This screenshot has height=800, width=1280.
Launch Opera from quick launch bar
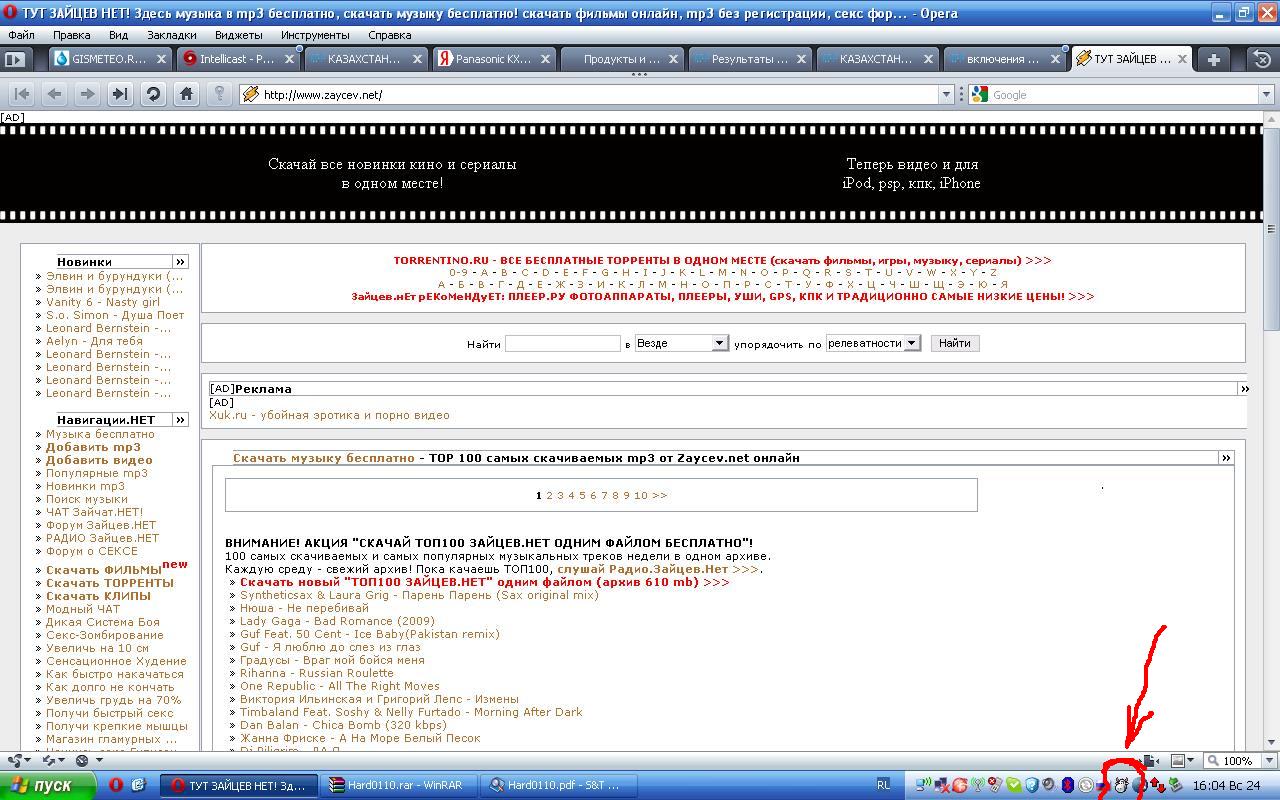pos(116,785)
